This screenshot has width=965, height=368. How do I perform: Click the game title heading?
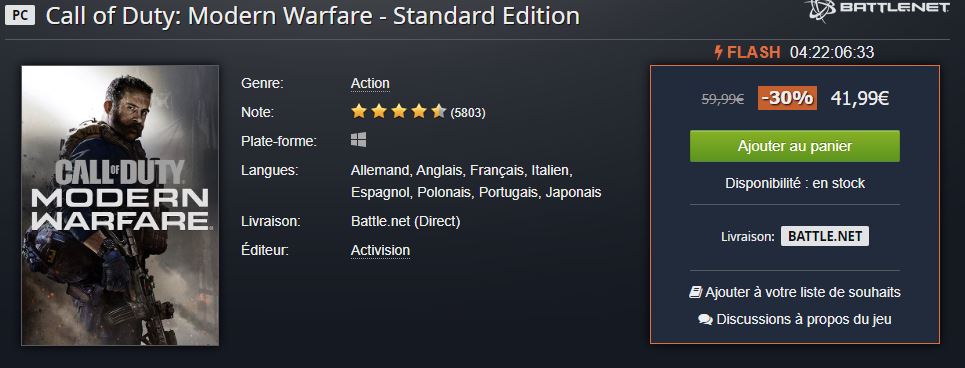[x=313, y=16]
